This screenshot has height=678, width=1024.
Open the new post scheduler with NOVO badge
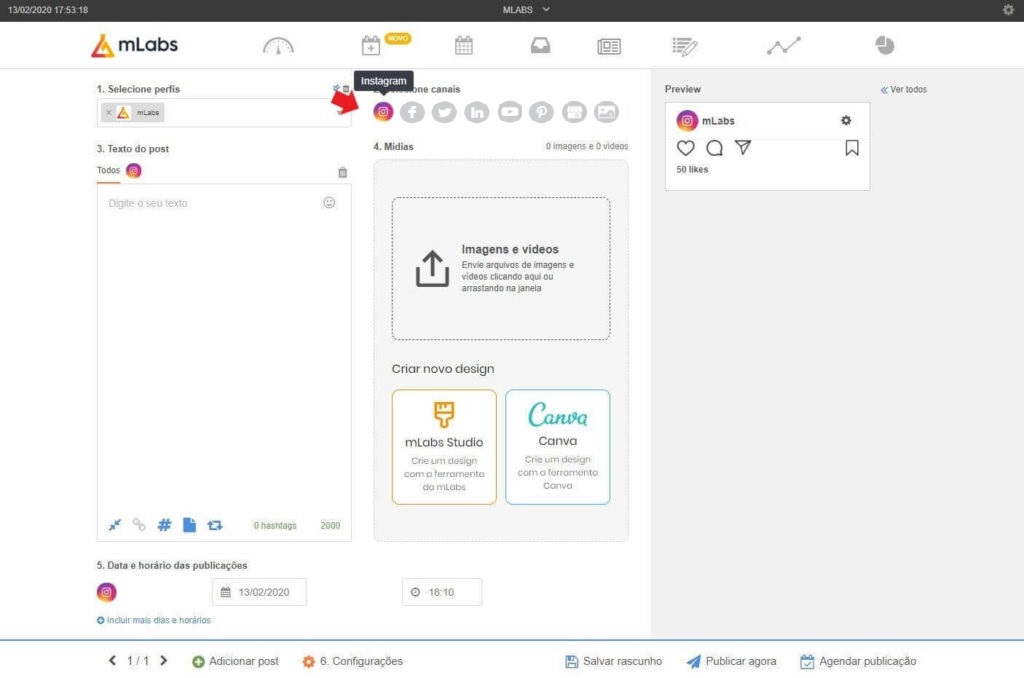pos(371,46)
